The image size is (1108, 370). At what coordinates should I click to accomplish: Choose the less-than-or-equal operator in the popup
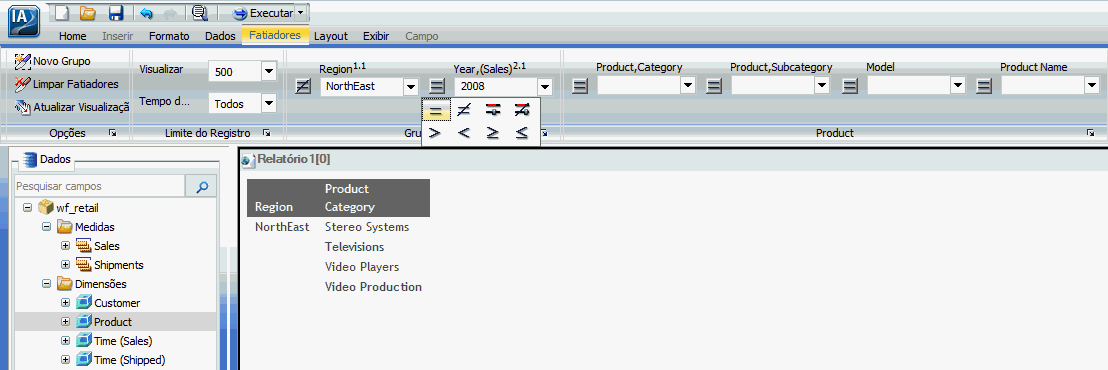pyautogui.click(x=521, y=133)
